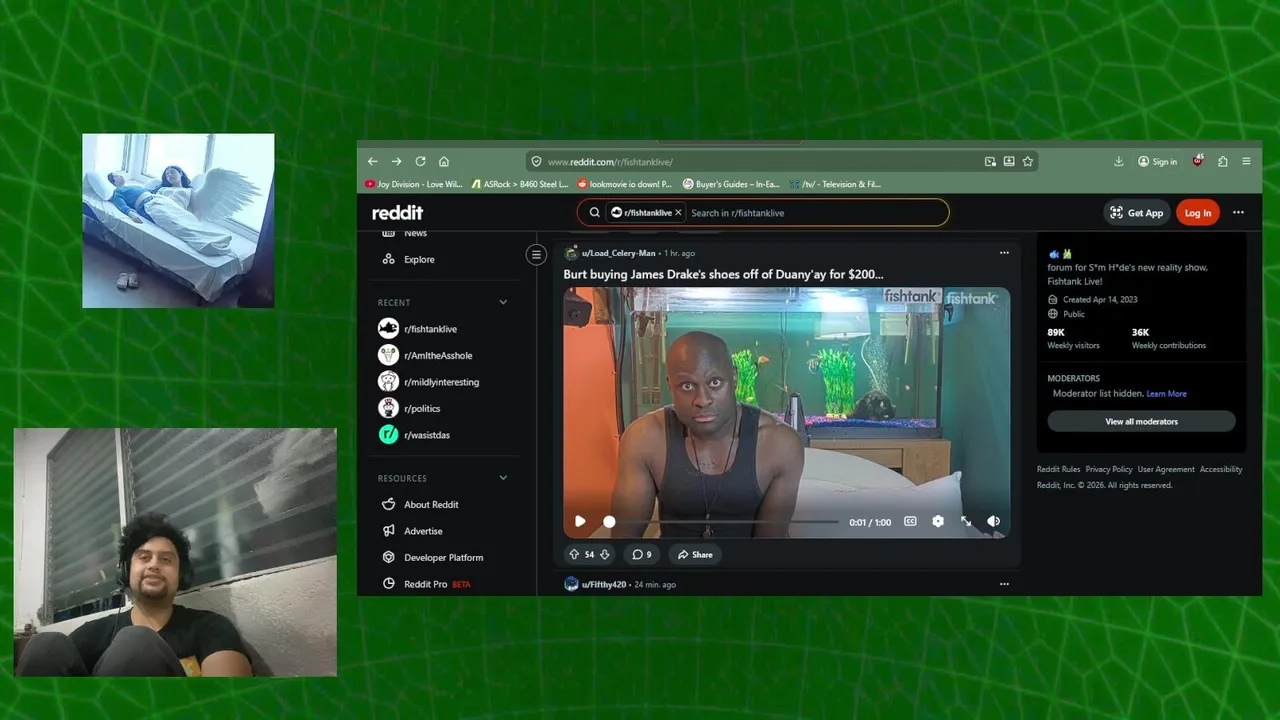
Task: Open the Joy Division bookmark
Action: click(414, 184)
